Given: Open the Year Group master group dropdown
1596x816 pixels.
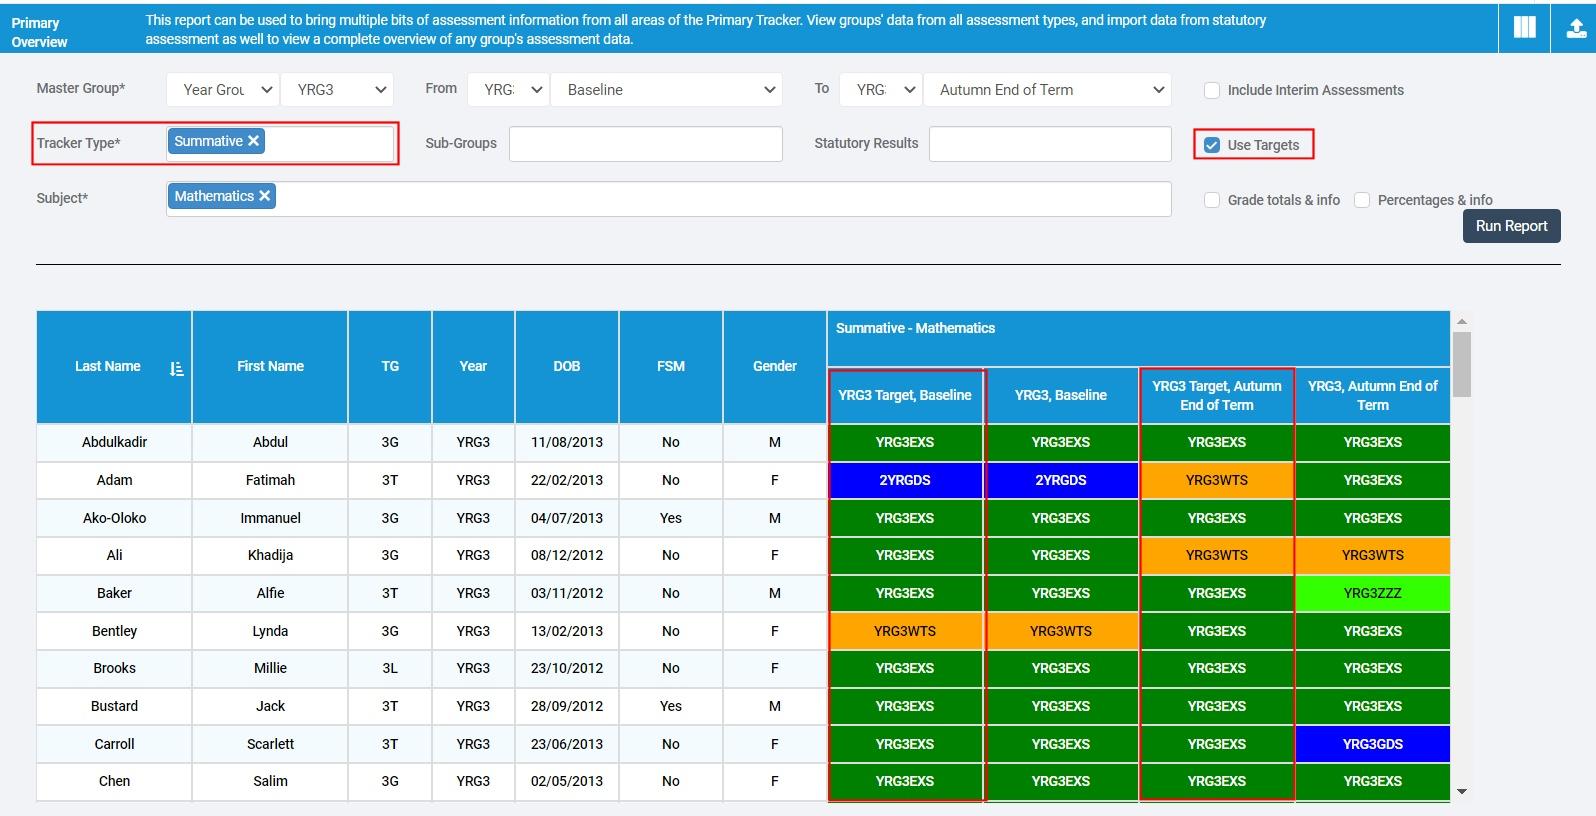Looking at the screenshot, I should (x=223, y=90).
